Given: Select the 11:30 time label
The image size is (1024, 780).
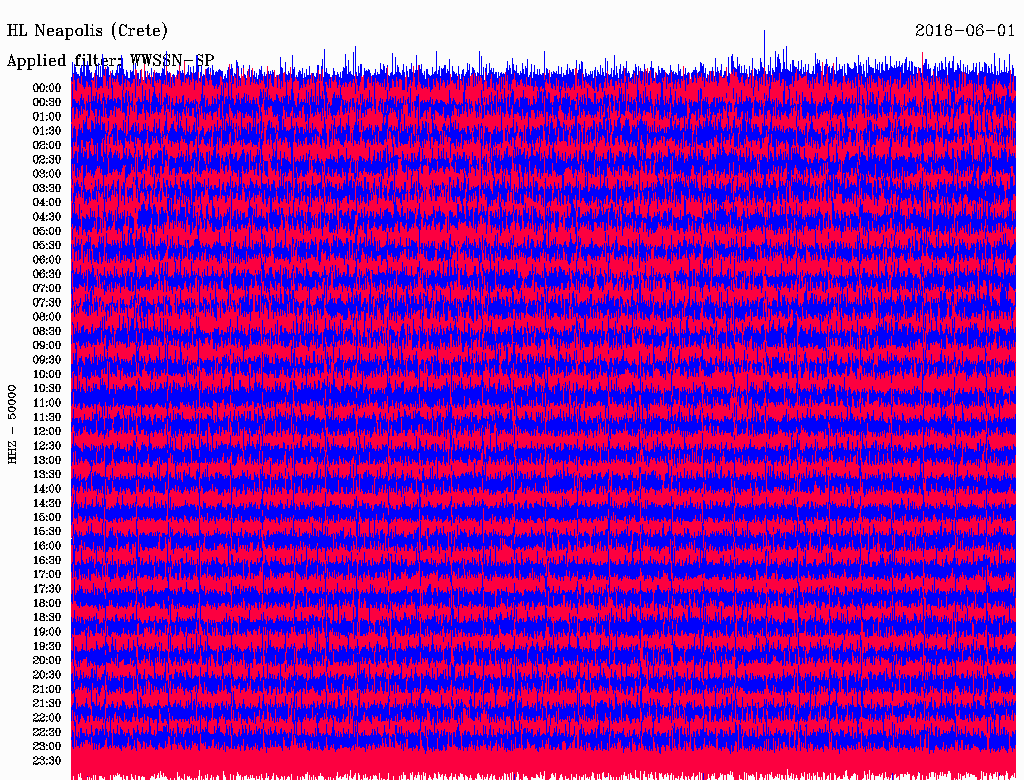Looking at the screenshot, I should click(47, 417).
